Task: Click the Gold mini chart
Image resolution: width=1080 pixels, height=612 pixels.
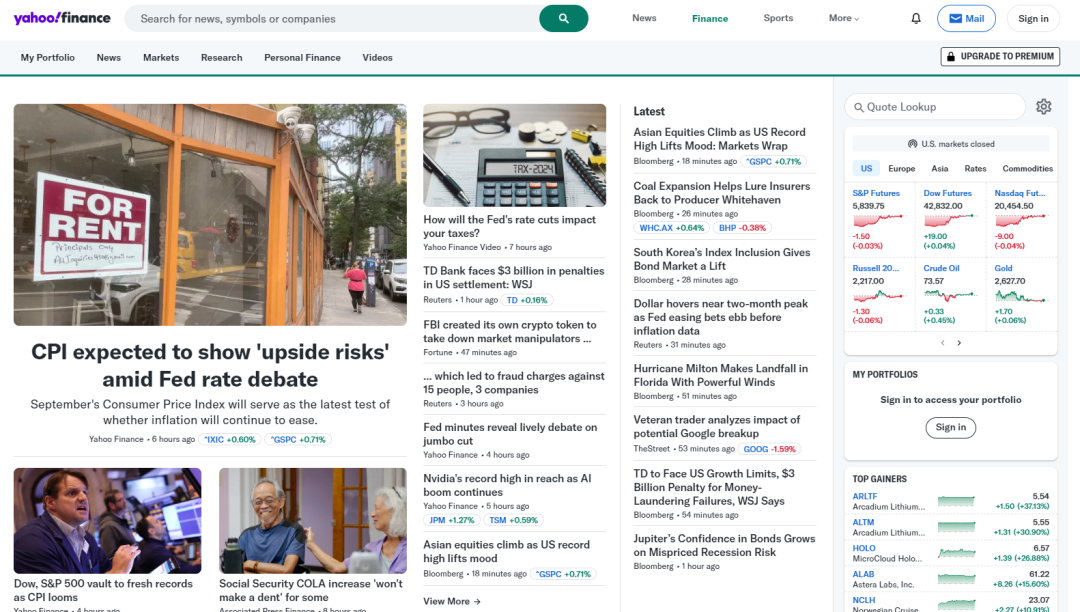Action: [x=1021, y=295]
